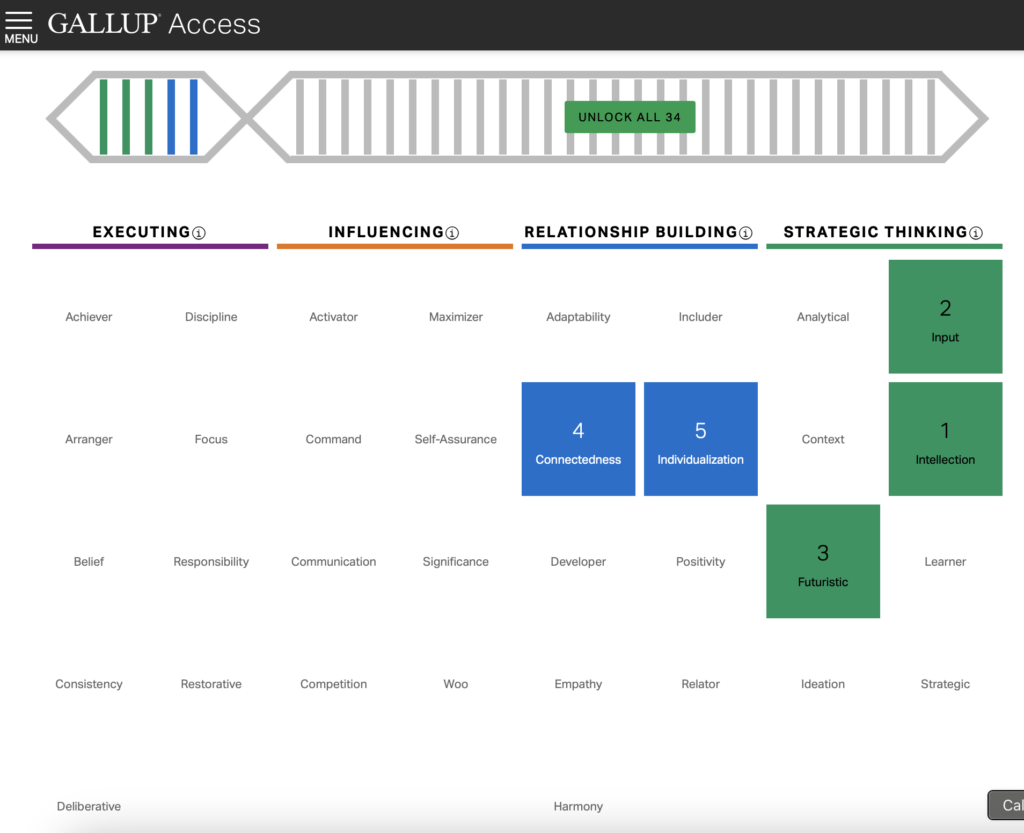Click the Executing info icon
This screenshot has width=1024, height=833.
pyautogui.click(x=198, y=233)
